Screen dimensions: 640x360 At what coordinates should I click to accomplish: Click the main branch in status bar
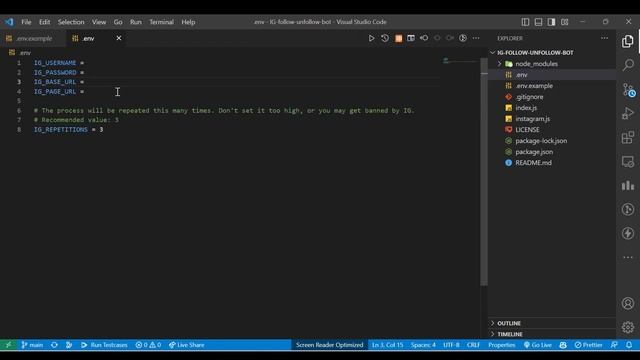pos(32,345)
